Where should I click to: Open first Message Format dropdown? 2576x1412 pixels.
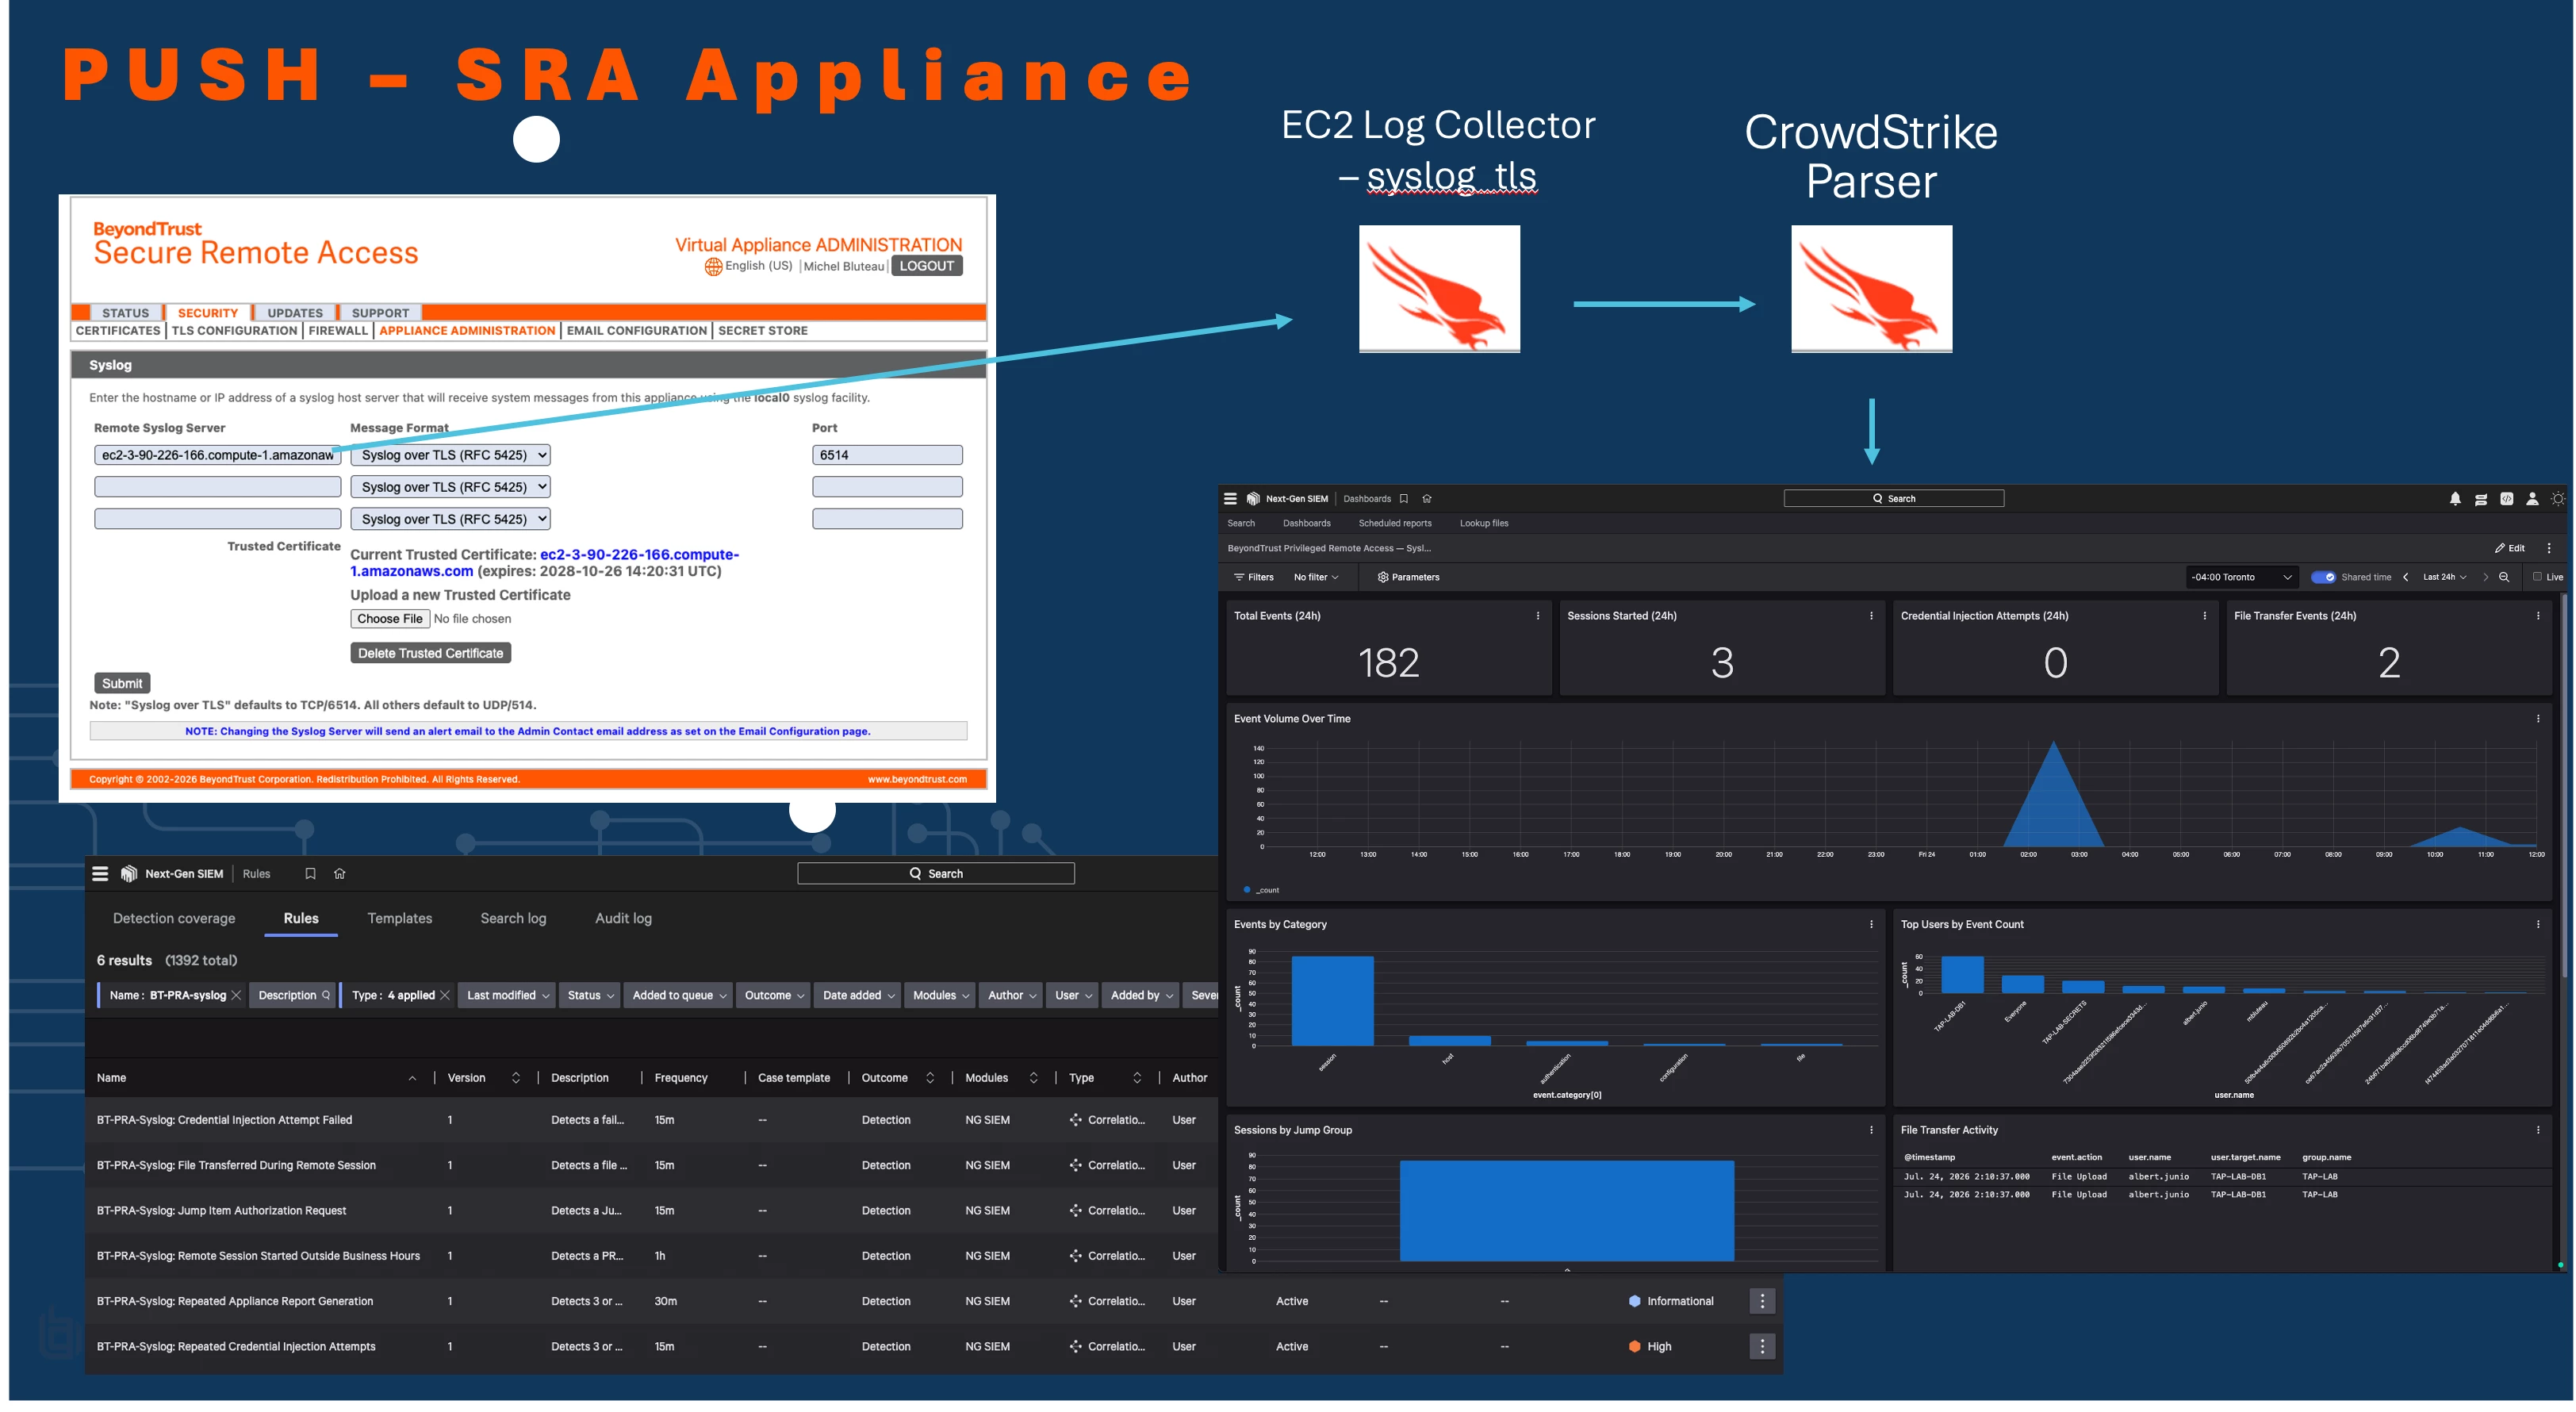[450, 455]
